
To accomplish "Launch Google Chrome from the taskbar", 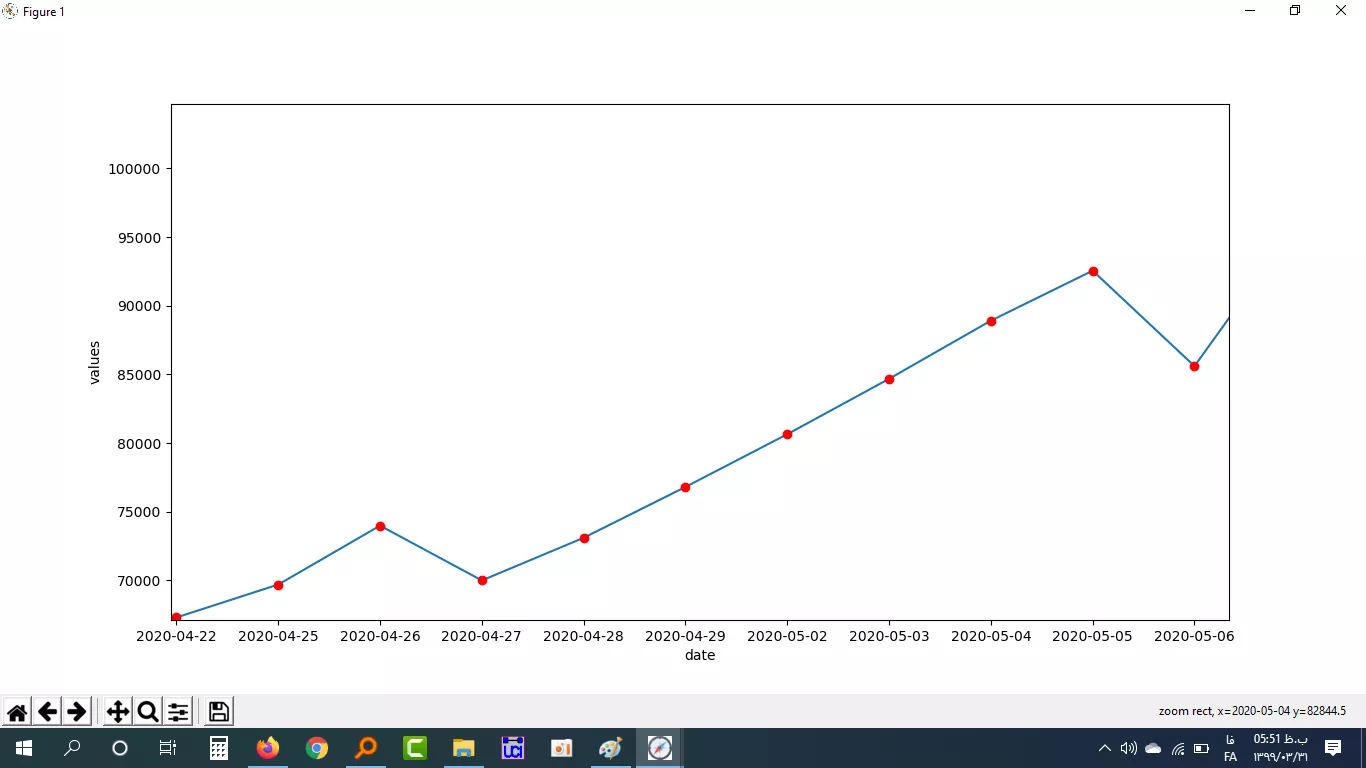I will point(317,748).
